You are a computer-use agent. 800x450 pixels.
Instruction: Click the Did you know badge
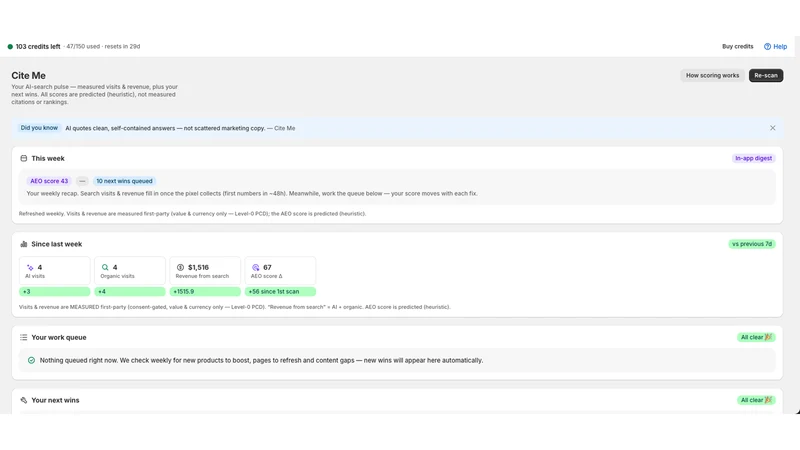[39, 128]
